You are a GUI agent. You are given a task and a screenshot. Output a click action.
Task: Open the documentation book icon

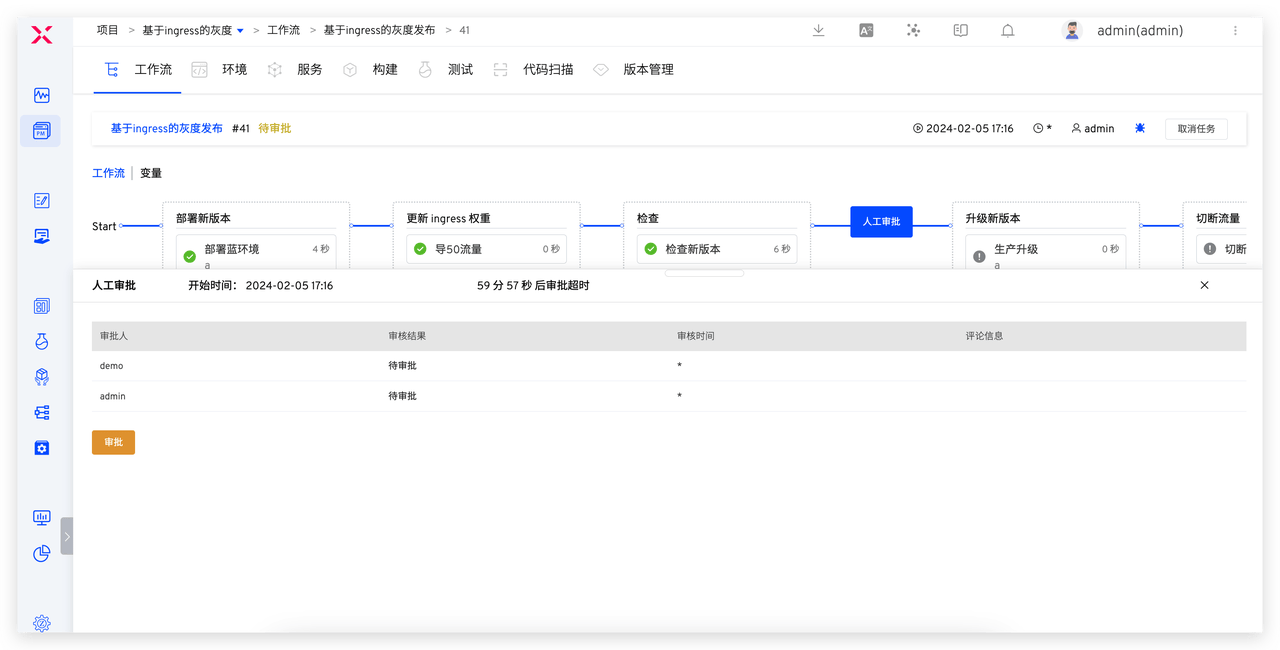(x=960, y=31)
